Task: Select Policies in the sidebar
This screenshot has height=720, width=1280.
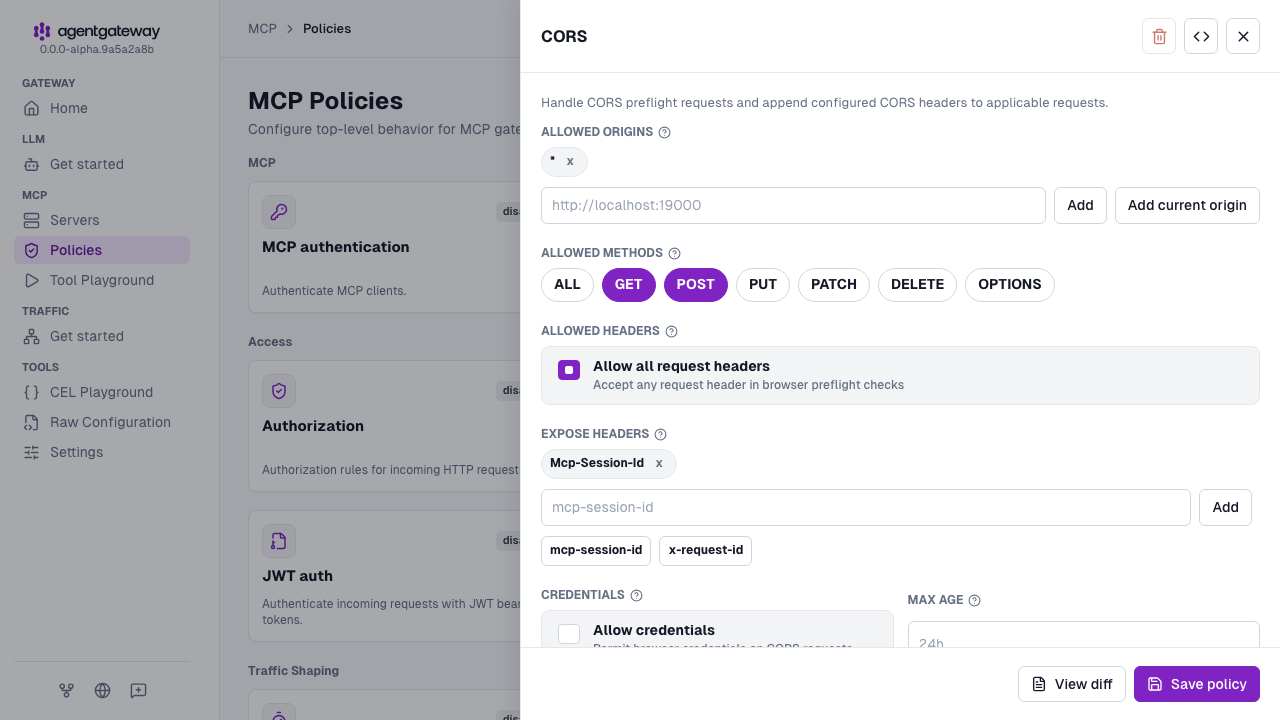Action: 102,250
